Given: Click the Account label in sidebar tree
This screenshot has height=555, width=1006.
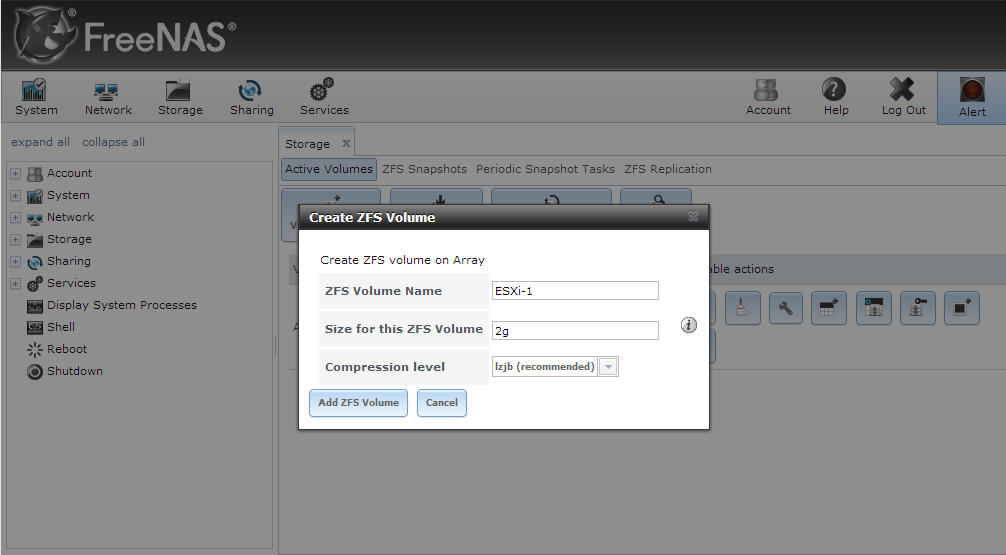Looking at the screenshot, I should tap(69, 173).
